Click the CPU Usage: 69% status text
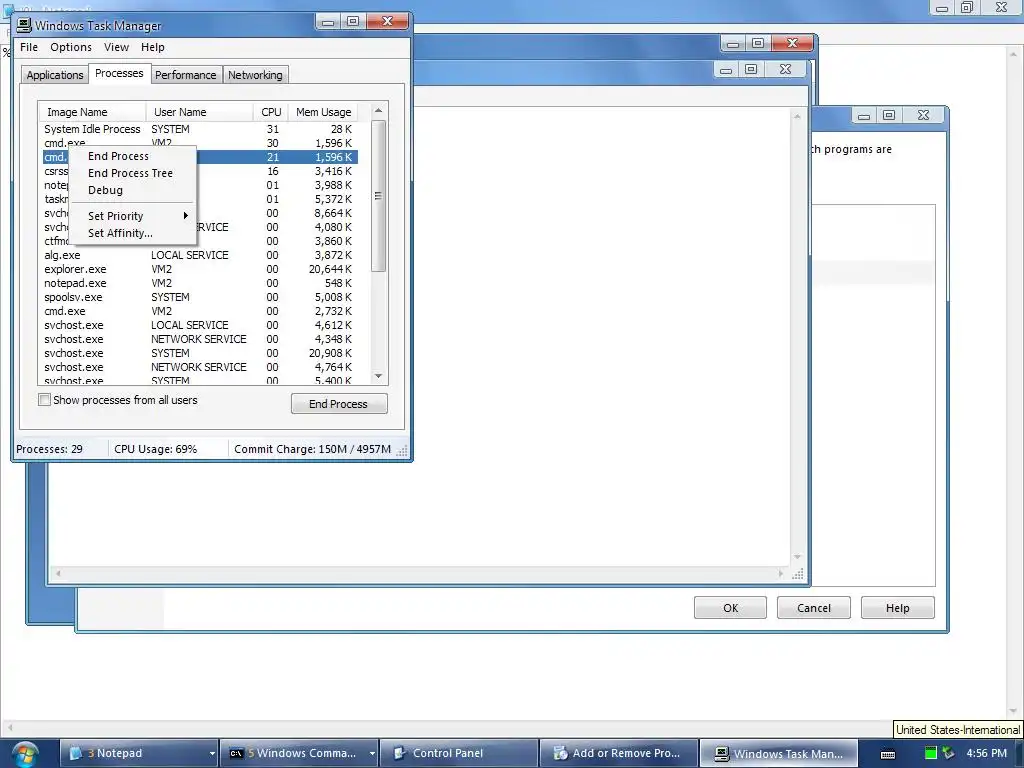This screenshot has height=768, width=1024. coord(155,449)
